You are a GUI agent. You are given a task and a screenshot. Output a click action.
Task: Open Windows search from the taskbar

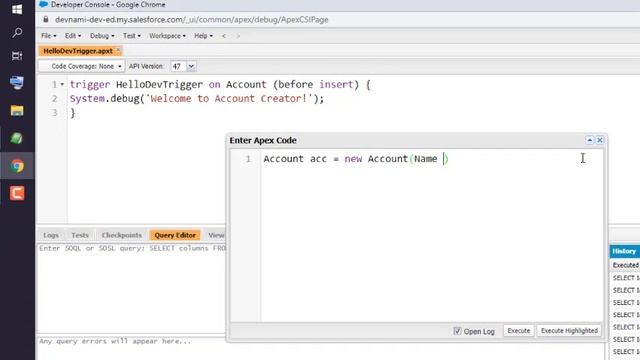tap(17, 33)
